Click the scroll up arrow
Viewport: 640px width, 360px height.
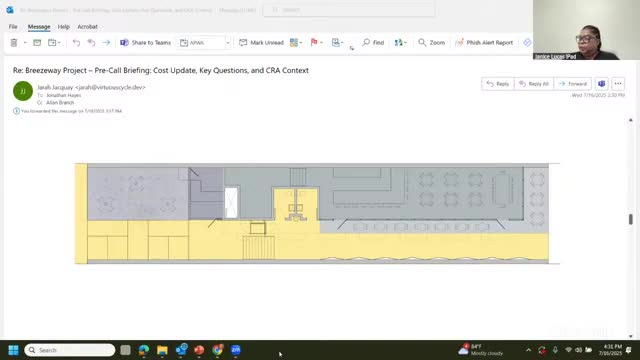[x=631, y=120]
